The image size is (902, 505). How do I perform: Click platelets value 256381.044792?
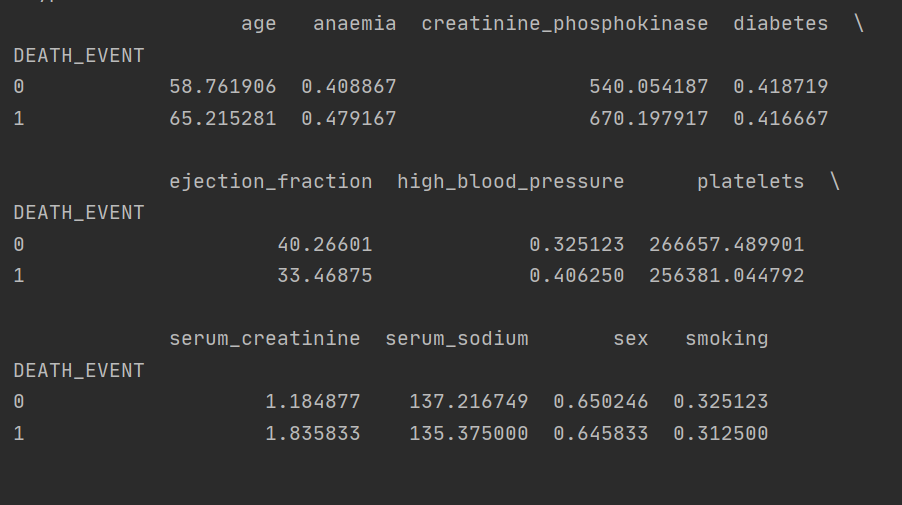pos(727,276)
